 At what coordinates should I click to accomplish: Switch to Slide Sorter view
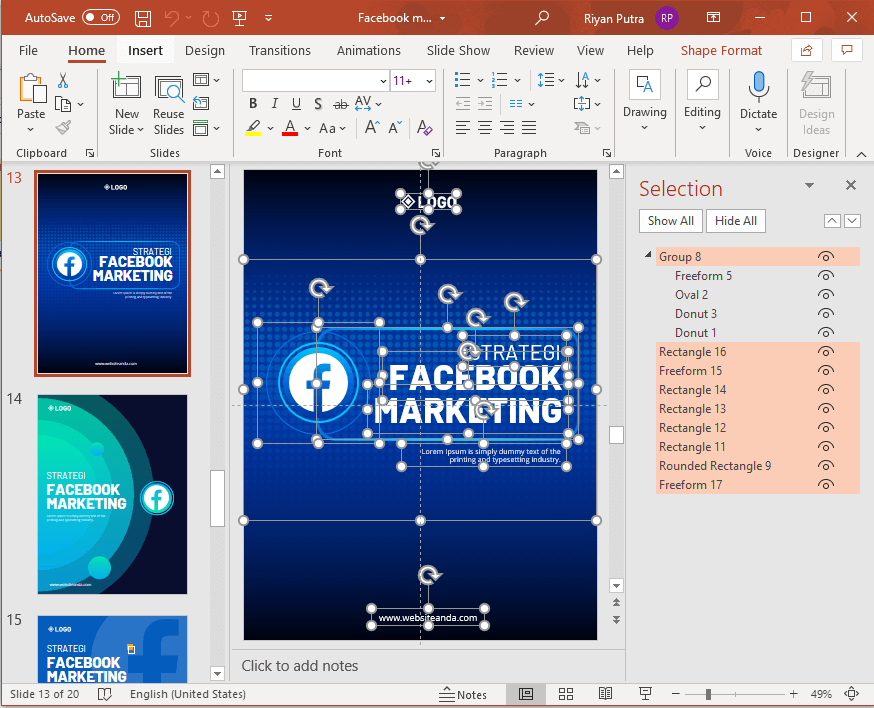coord(566,694)
